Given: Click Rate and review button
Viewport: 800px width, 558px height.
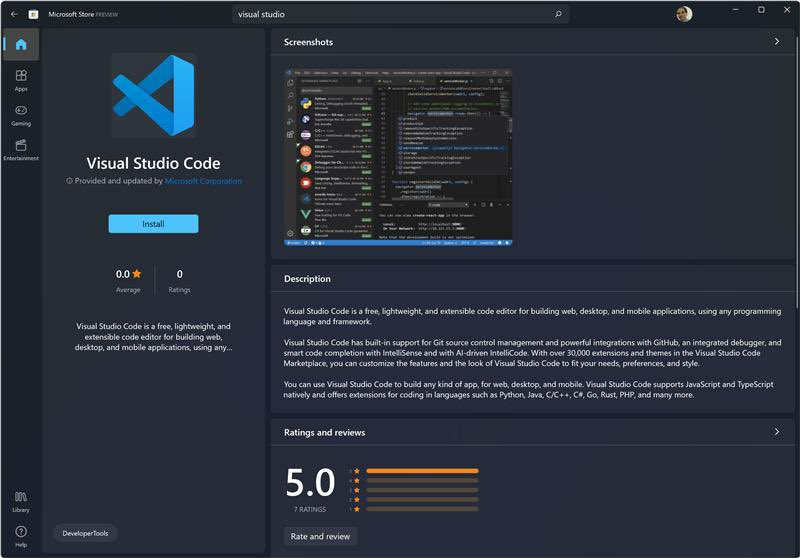Looking at the screenshot, I should pyautogui.click(x=320, y=536).
